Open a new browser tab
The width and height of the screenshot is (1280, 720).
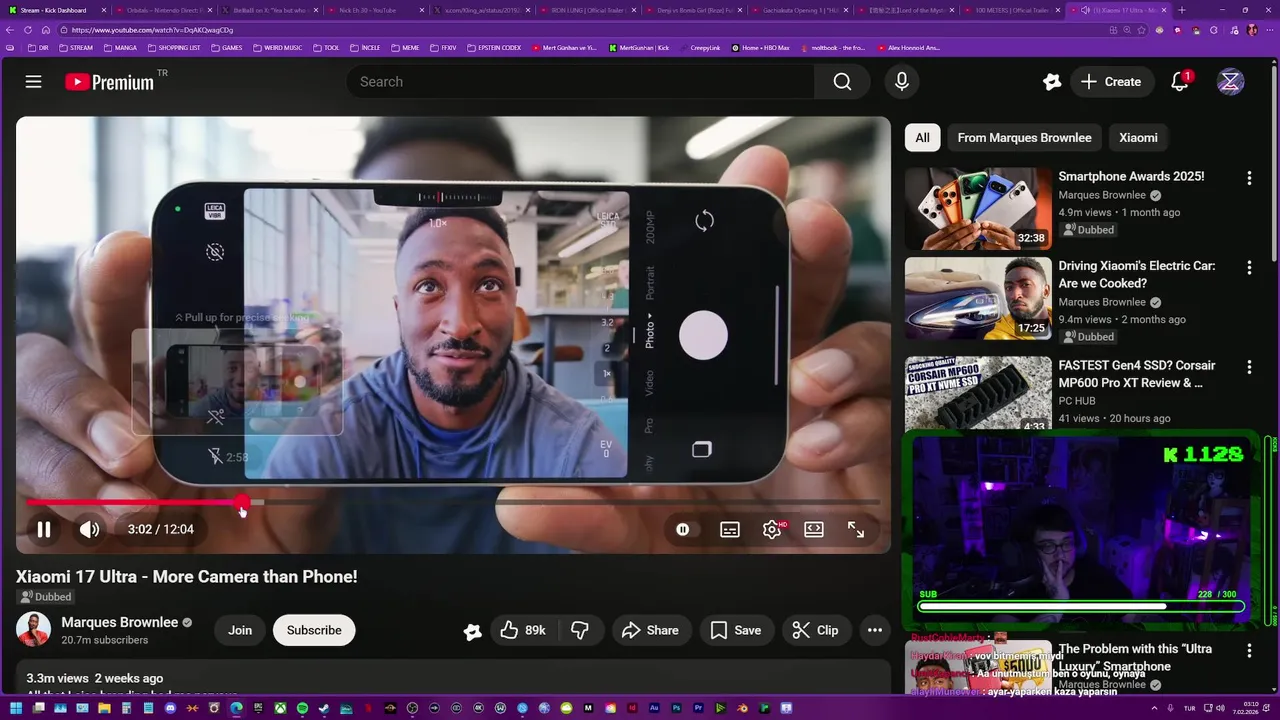pyautogui.click(x=1182, y=10)
